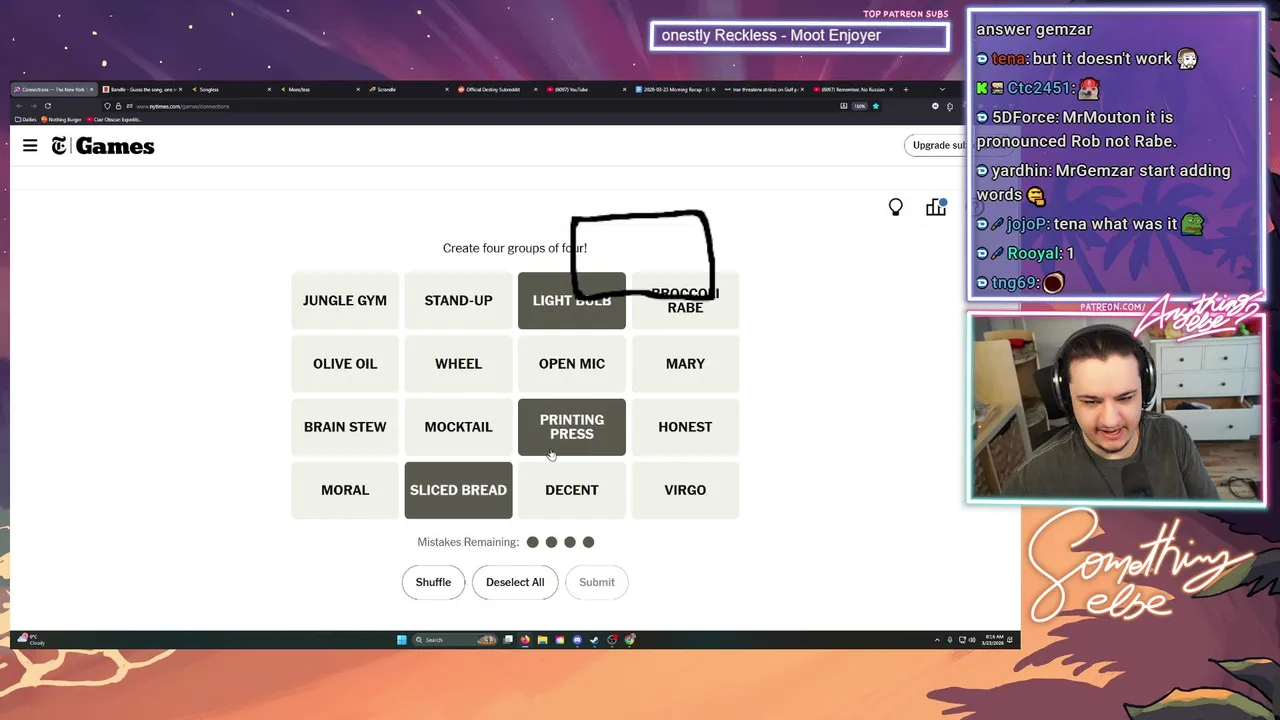The width and height of the screenshot is (1280, 720).
Task: Open the taskbar weather widget
Action: [x=31, y=640]
